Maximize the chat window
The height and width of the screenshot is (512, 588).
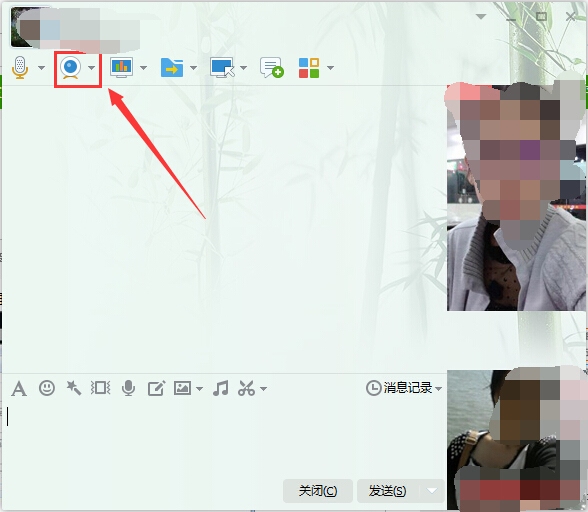click(541, 17)
